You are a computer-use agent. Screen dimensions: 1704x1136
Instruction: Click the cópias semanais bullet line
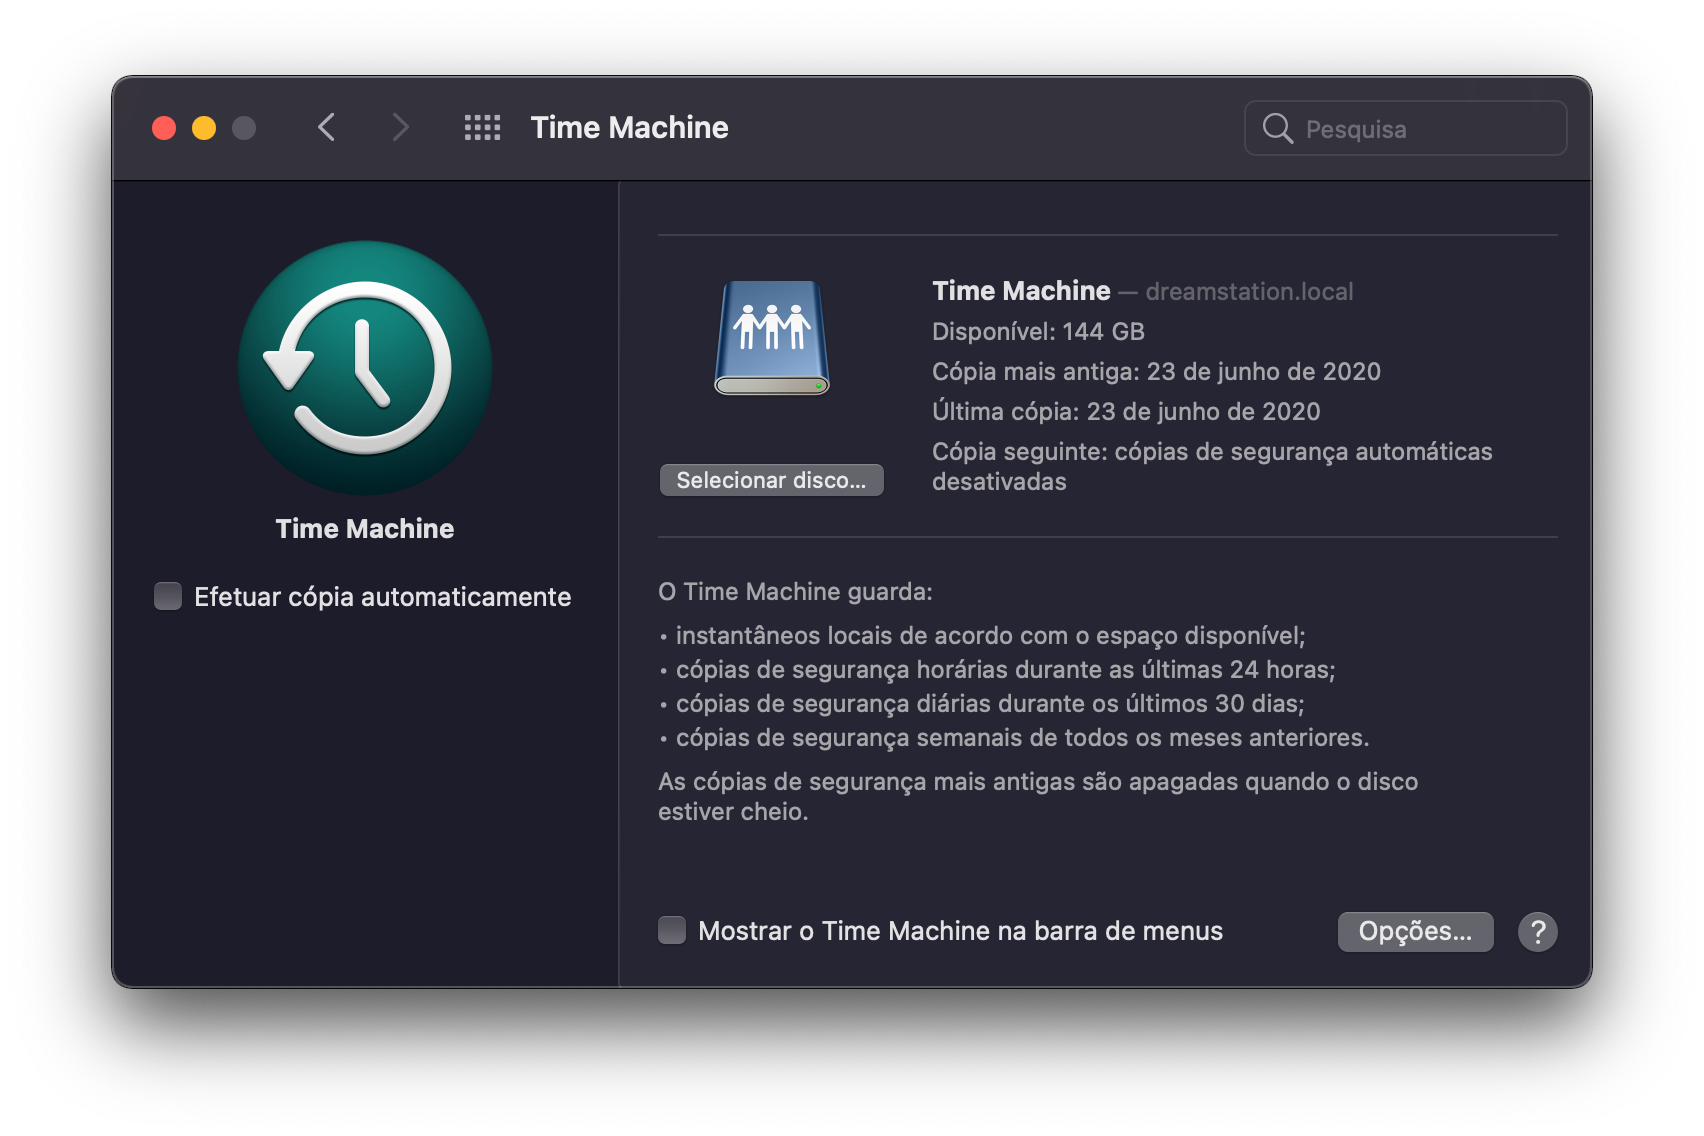pyautogui.click(x=1014, y=737)
